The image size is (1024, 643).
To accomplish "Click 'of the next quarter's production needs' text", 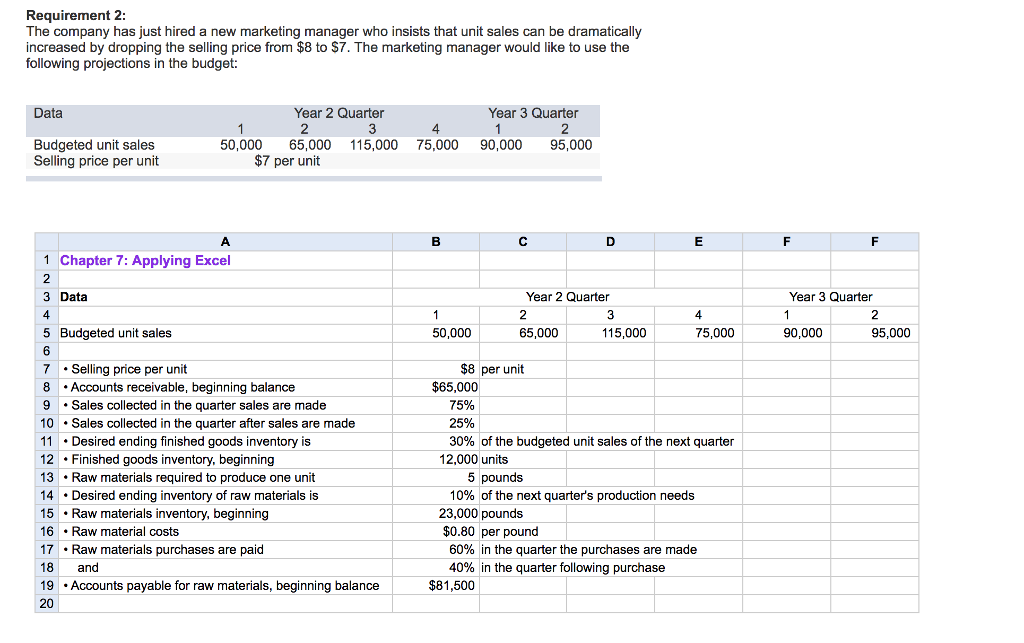I will [588, 495].
